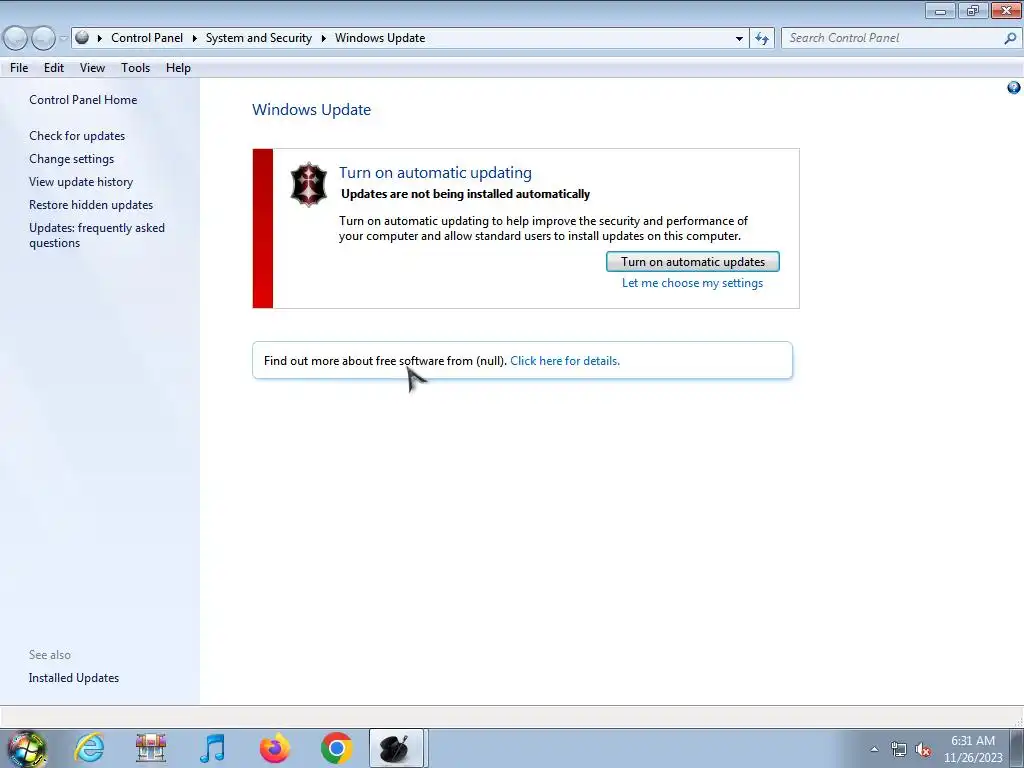The height and width of the screenshot is (768, 1024).
Task: Expand the arrow after System and Security
Action: click(323, 39)
